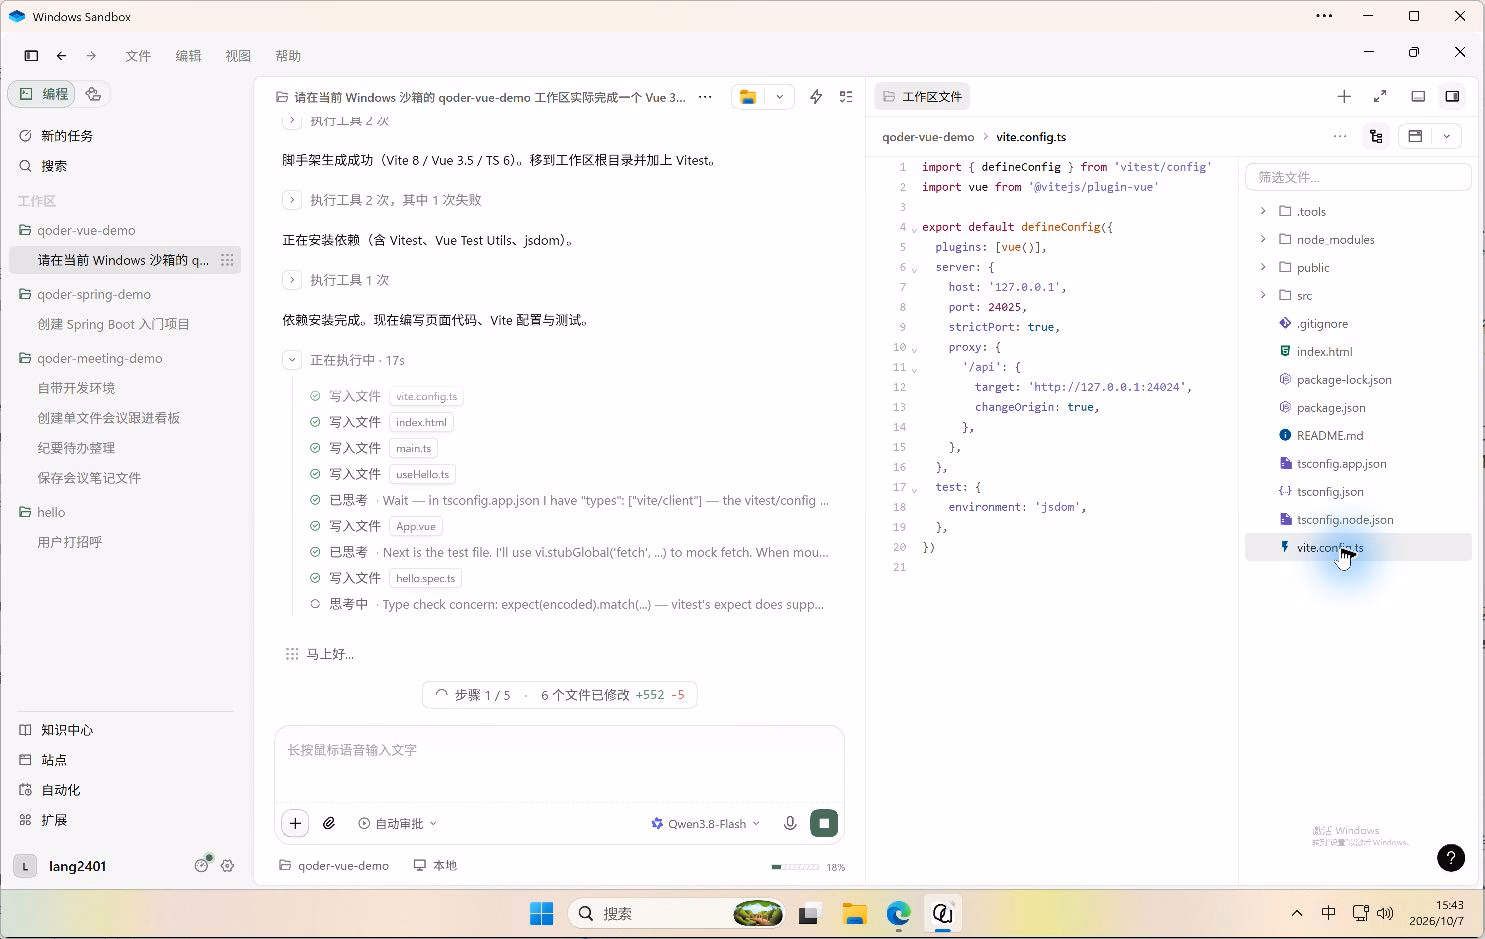Open File Explorer from the taskbar
Image resolution: width=1485 pixels, height=939 pixels.
point(854,913)
